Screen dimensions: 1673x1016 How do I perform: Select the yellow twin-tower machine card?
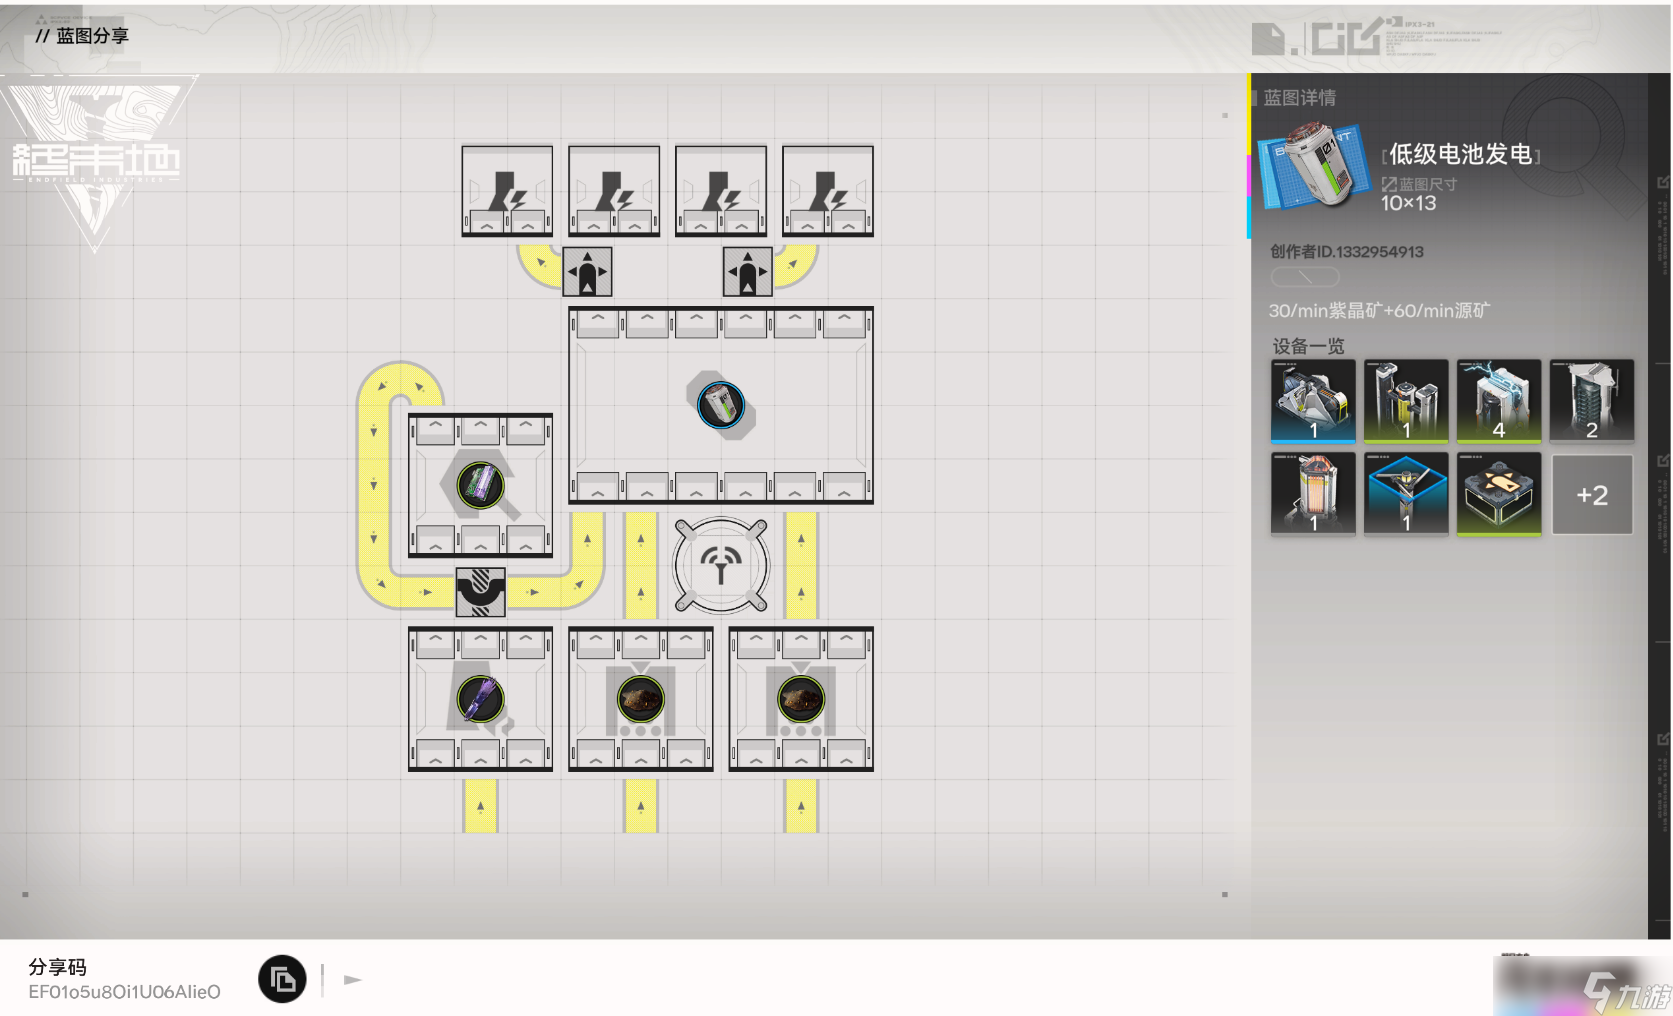[x=1406, y=401]
